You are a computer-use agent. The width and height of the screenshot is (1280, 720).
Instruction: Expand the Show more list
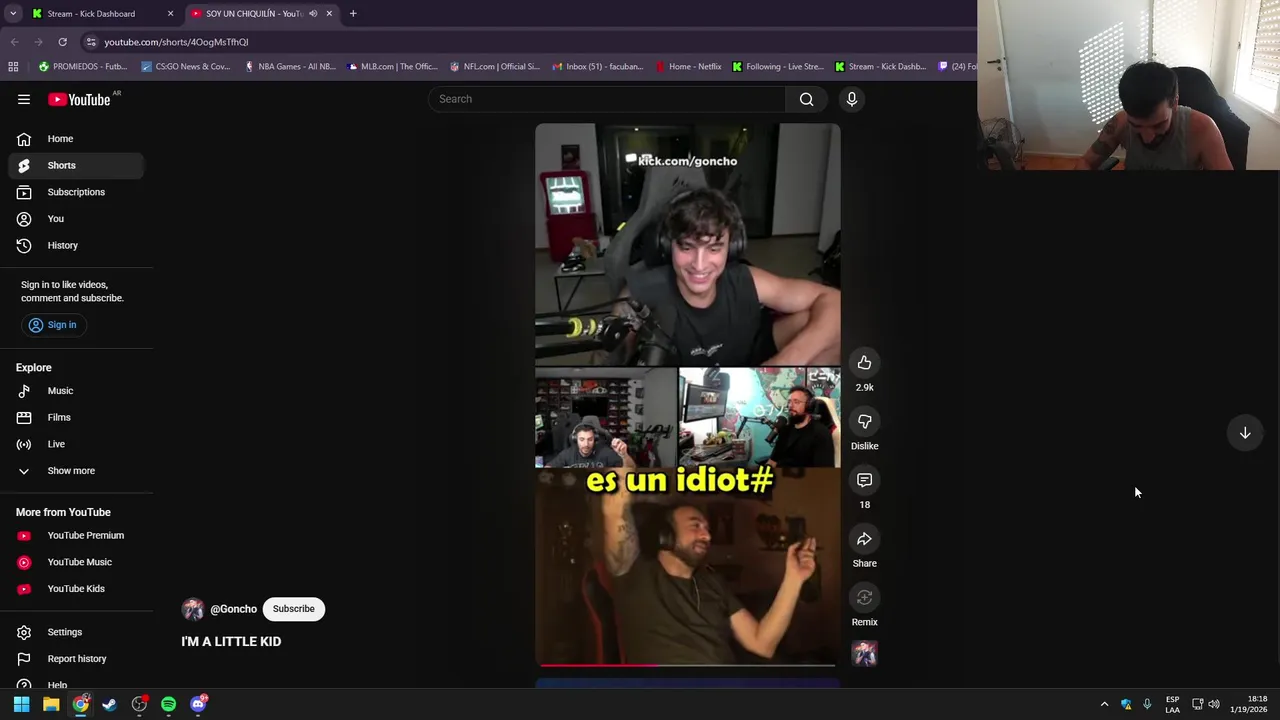coord(76,471)
